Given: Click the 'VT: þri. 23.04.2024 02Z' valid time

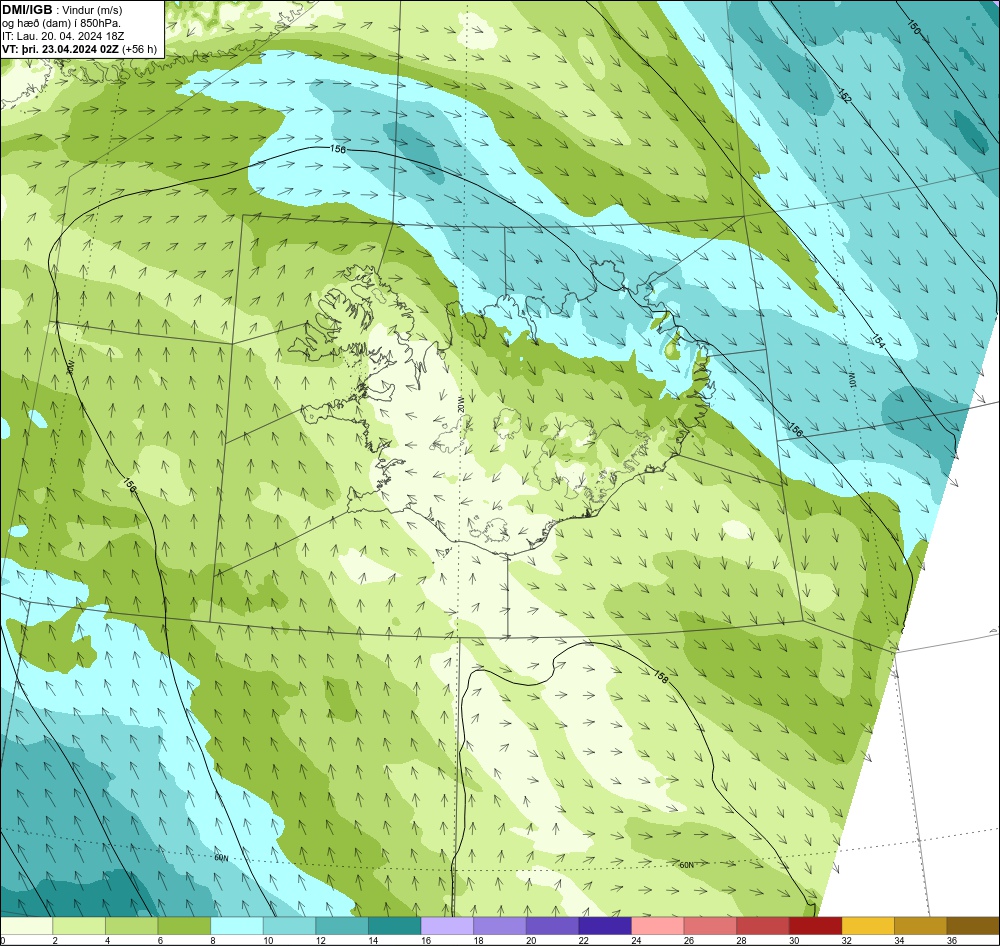Looking at the screenshot, I should 61,48.
